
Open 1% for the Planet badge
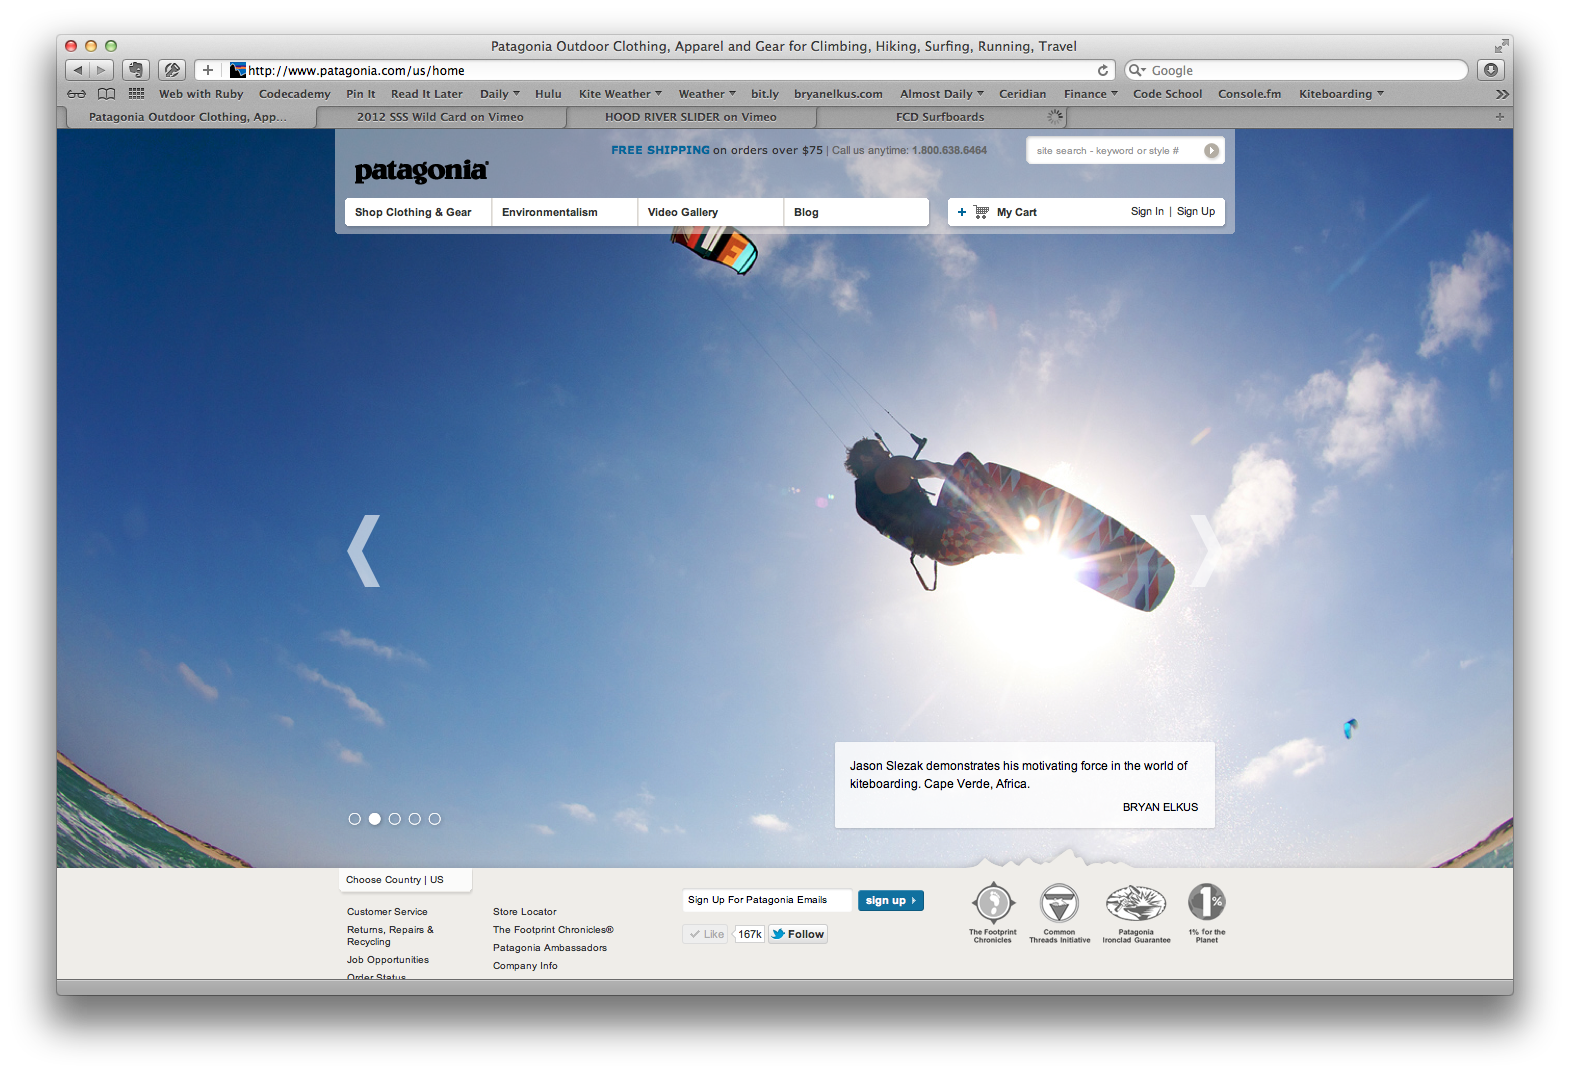click(x=1207, y=913)
